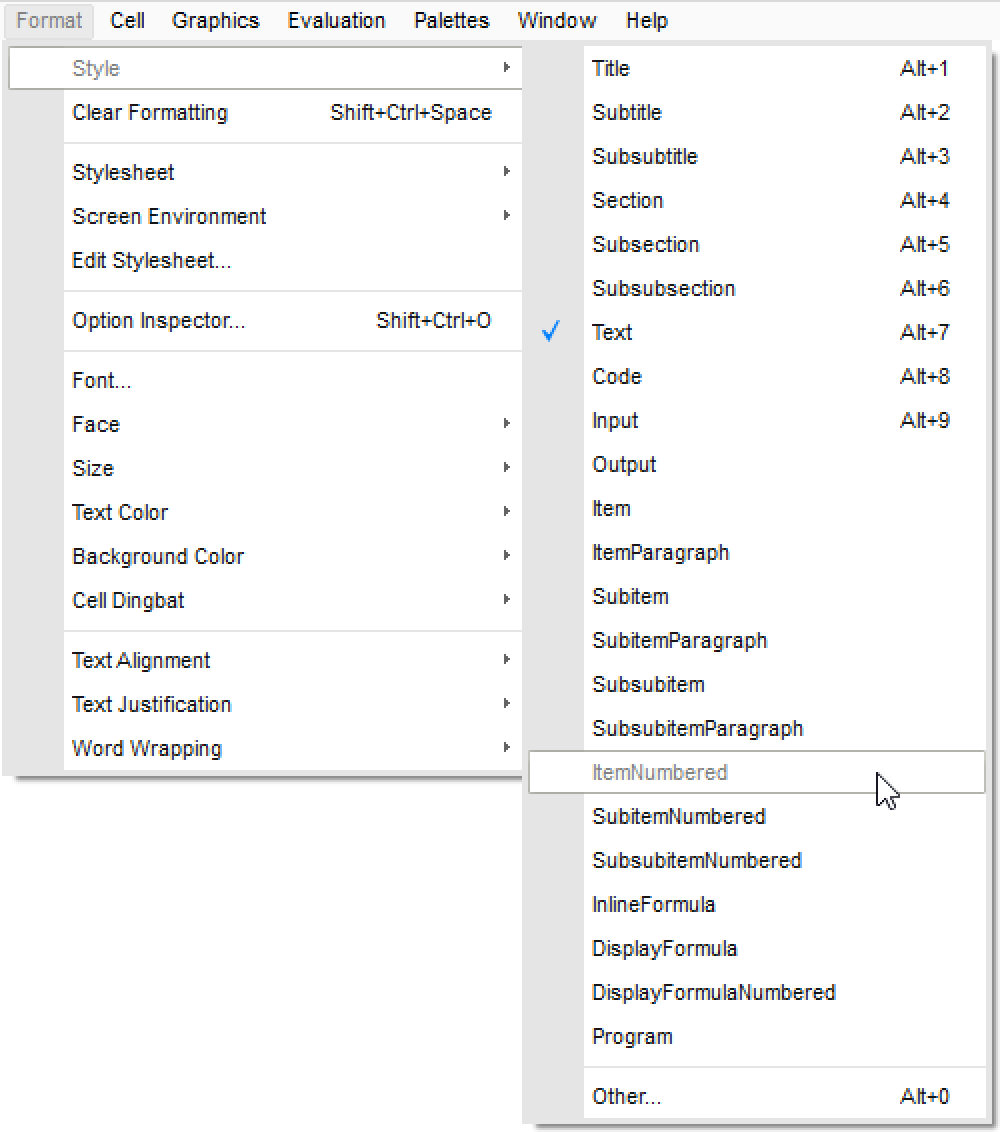Open Edit Stylesheet dialog

pyautogui.click(x=152, y=261)
